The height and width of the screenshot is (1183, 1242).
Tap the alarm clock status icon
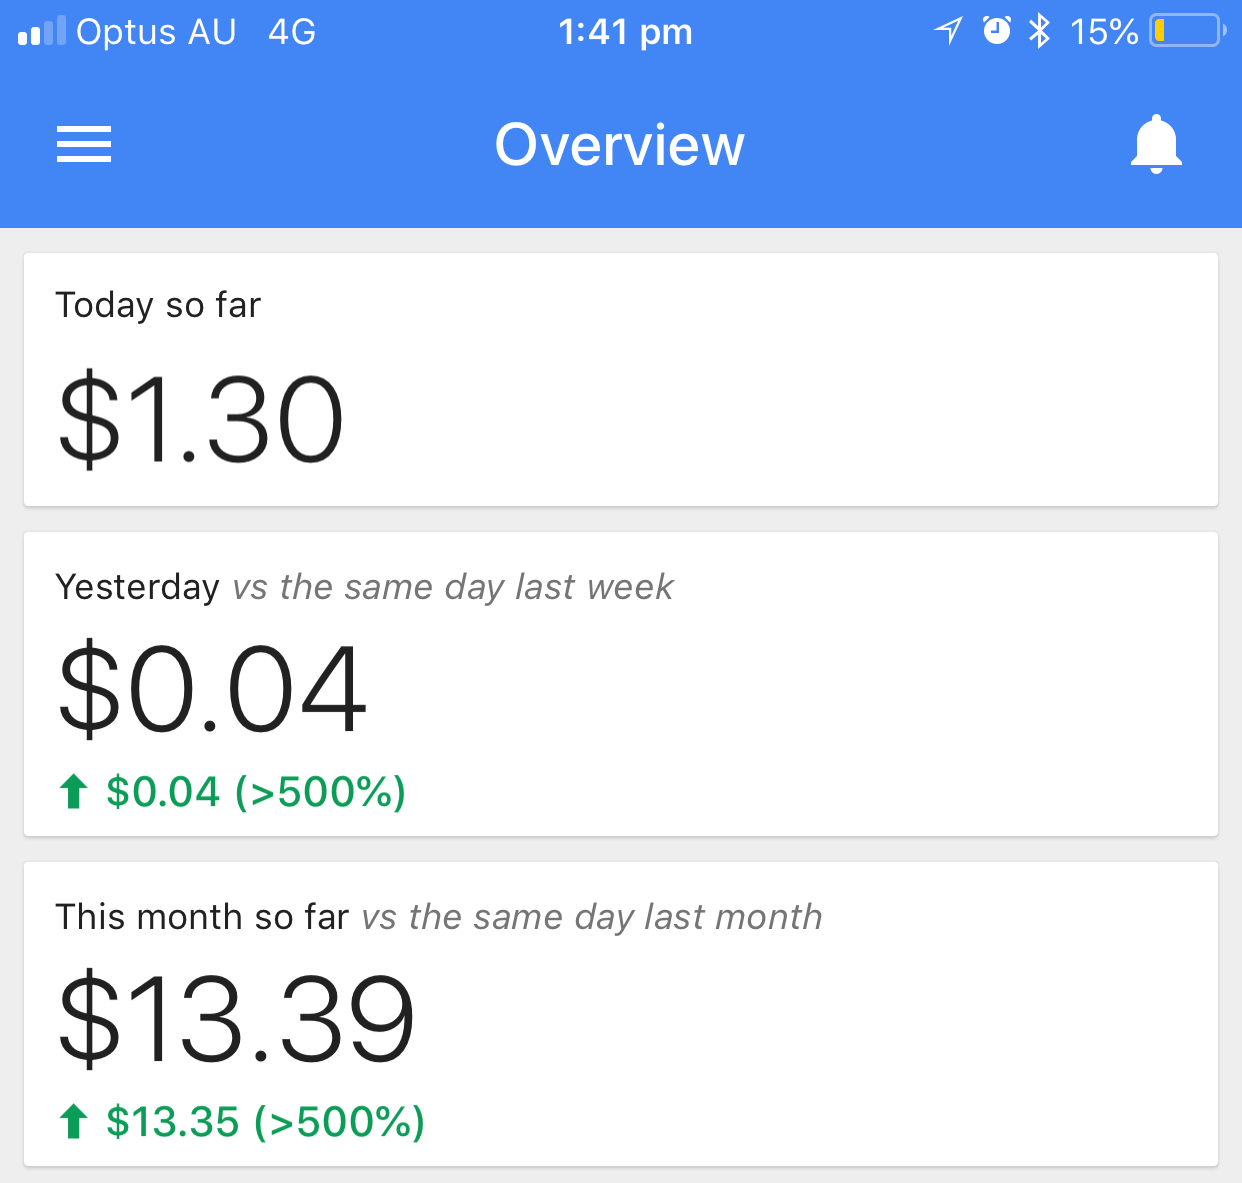(x=996, y=31)
